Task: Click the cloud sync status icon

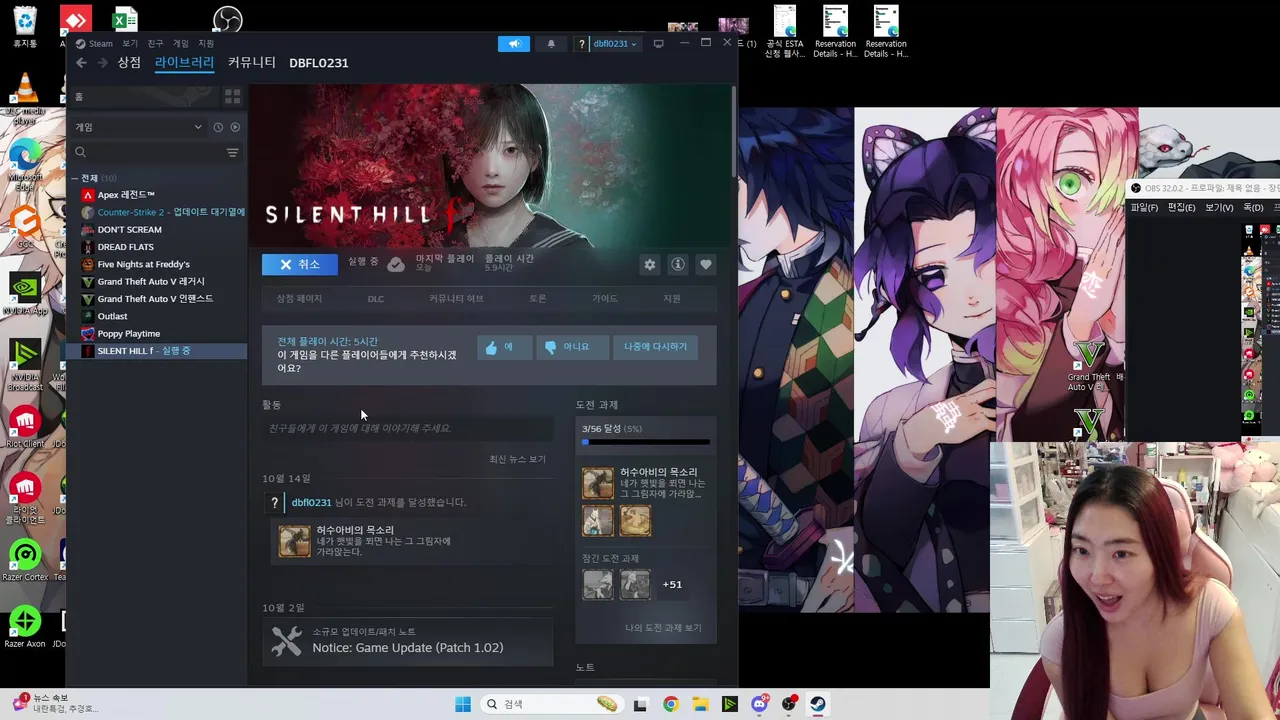Action: (x=396, y=264)
